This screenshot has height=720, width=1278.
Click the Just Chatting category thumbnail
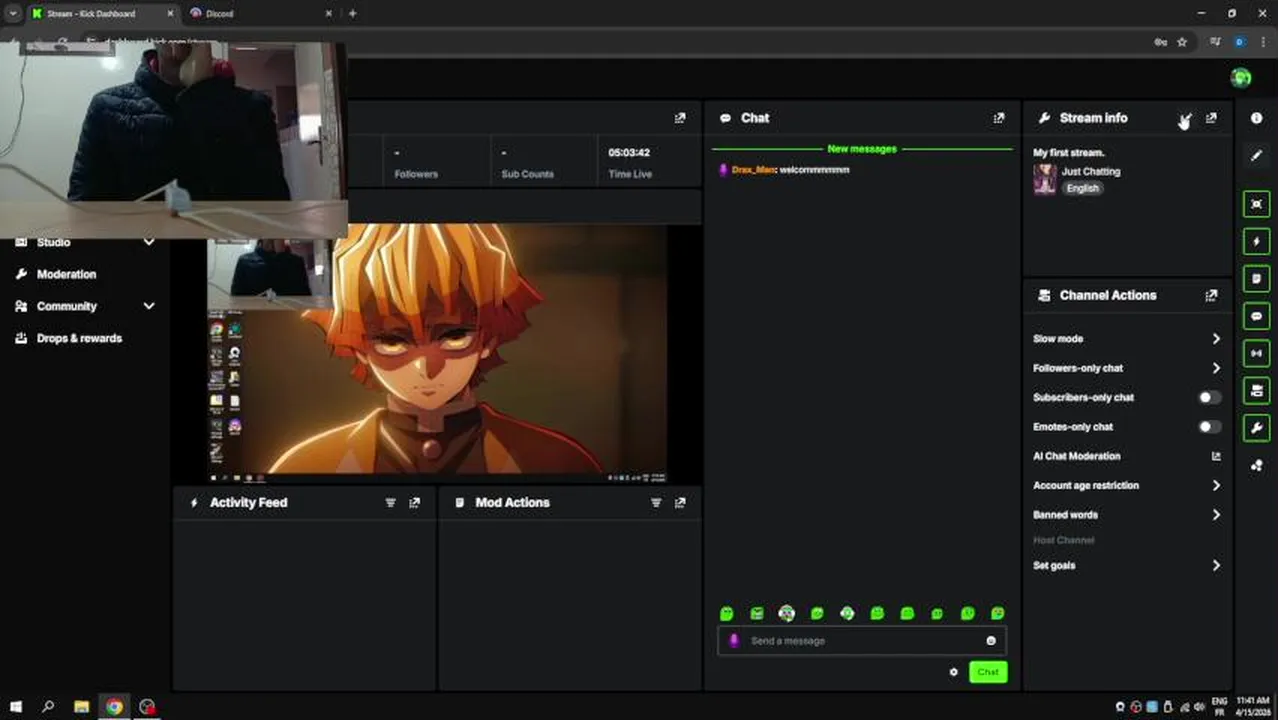coord(1045,179)
